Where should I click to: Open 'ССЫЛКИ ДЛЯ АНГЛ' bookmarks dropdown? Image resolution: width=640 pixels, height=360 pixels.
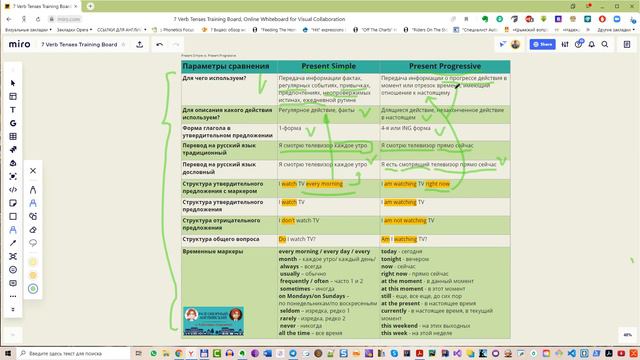[x=121, y=30]
